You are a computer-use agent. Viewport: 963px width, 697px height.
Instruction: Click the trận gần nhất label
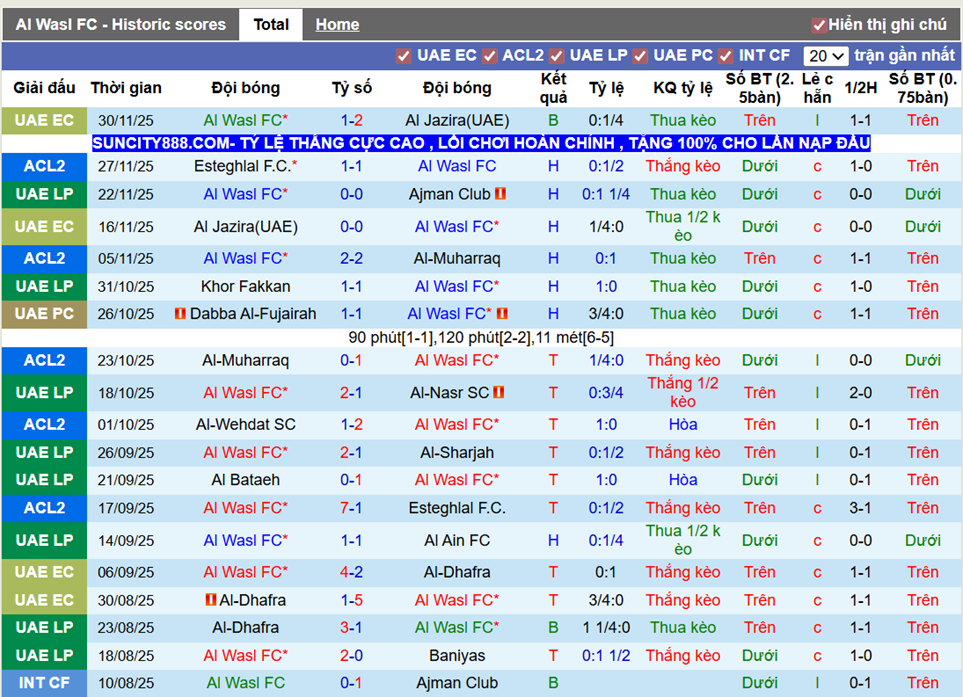[x=905, y=55]
